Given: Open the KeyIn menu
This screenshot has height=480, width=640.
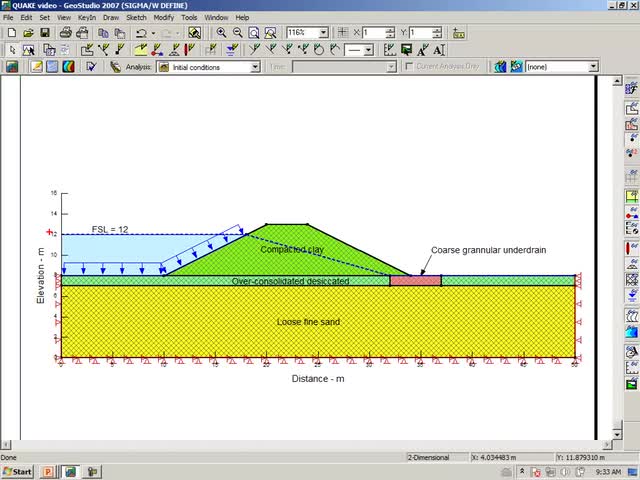Looking at the screenshot, I should [87, 17].
